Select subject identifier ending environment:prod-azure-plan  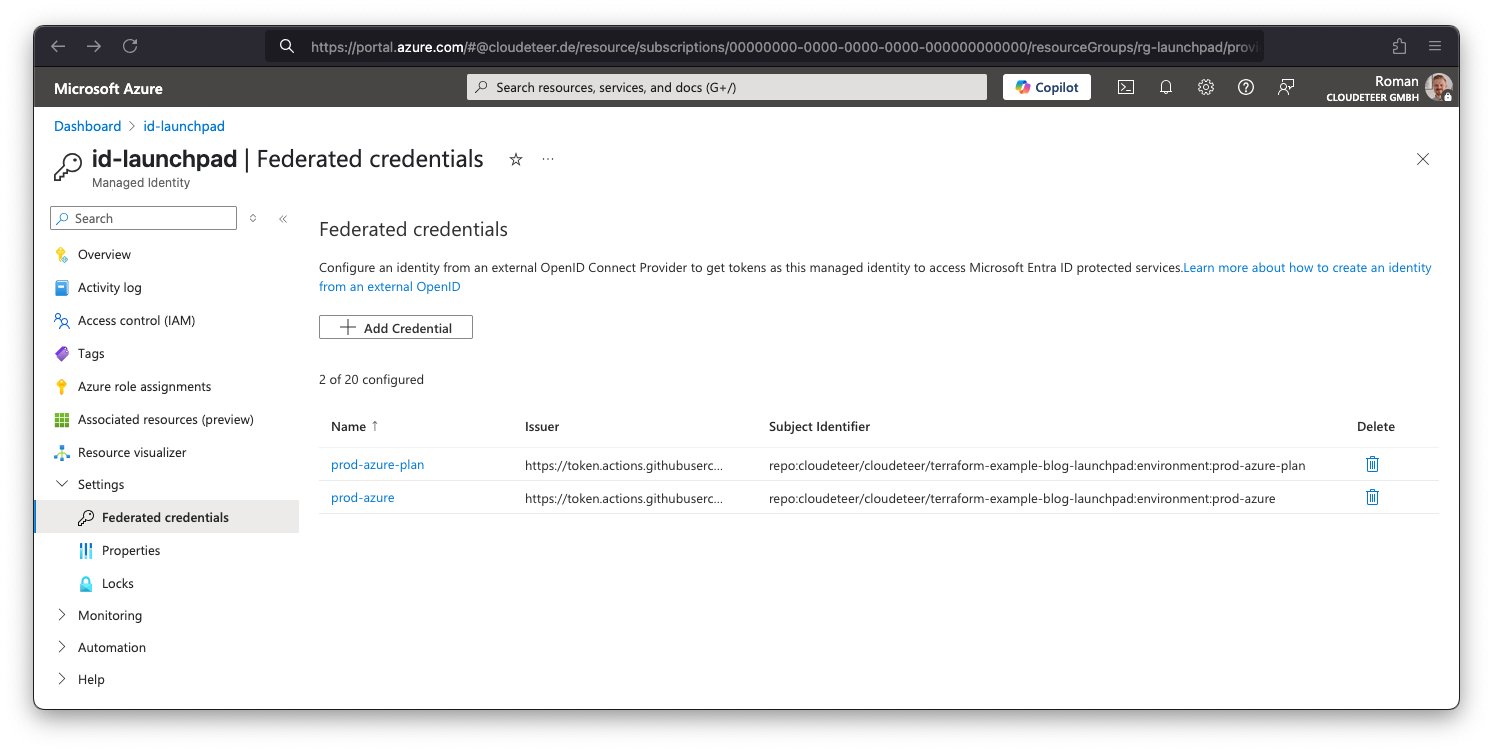click(1037, 465)
